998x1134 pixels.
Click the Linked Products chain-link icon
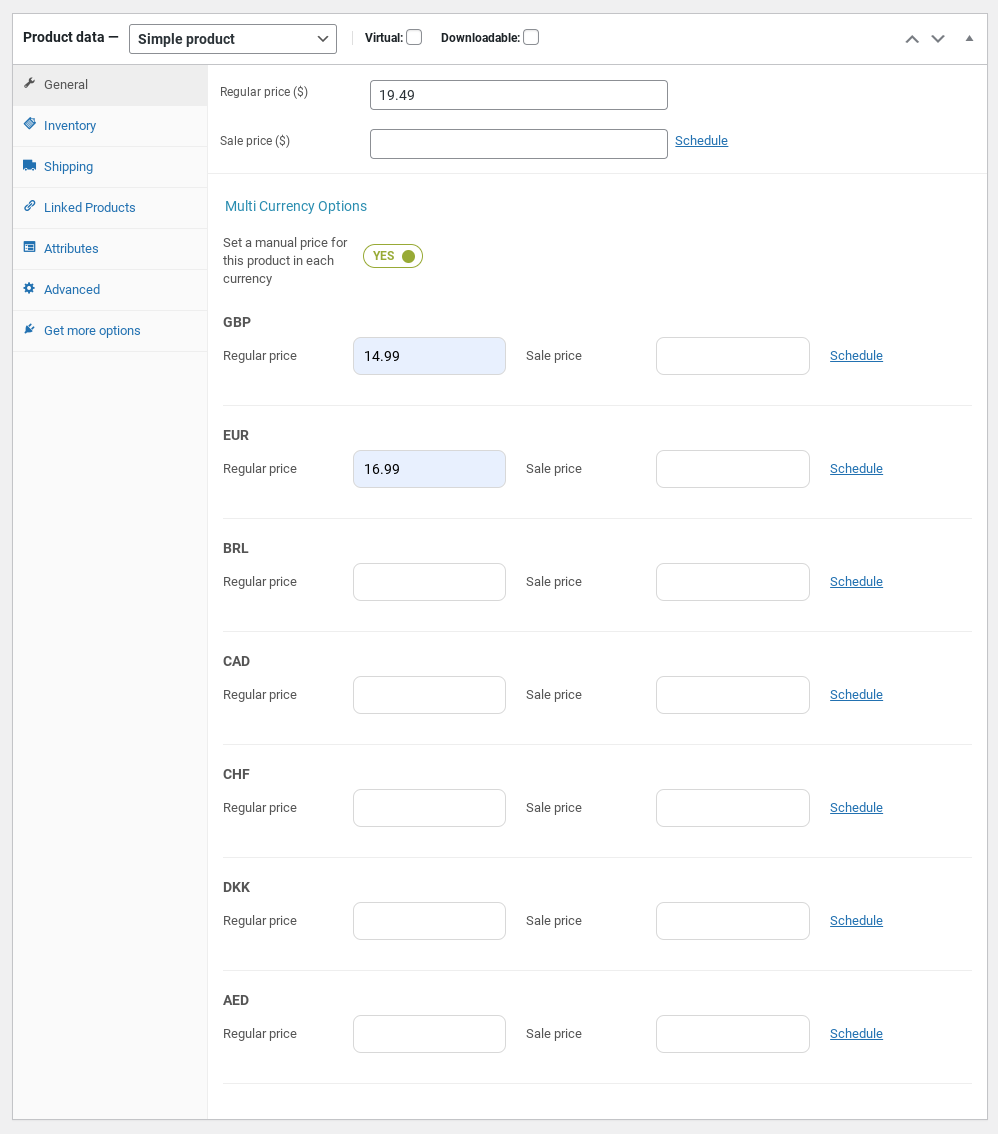[30, 206]
